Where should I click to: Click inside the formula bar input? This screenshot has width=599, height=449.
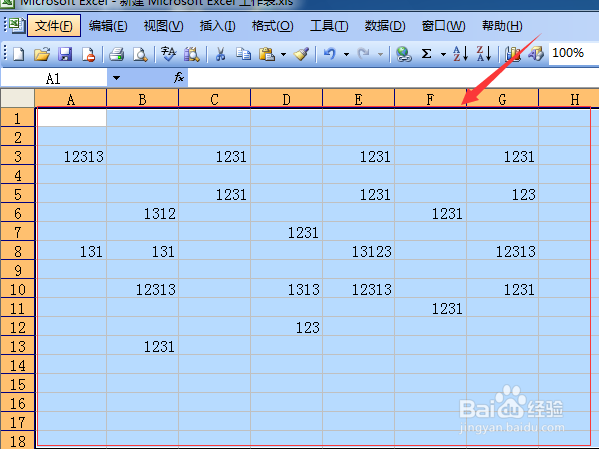tap(393, 78)
